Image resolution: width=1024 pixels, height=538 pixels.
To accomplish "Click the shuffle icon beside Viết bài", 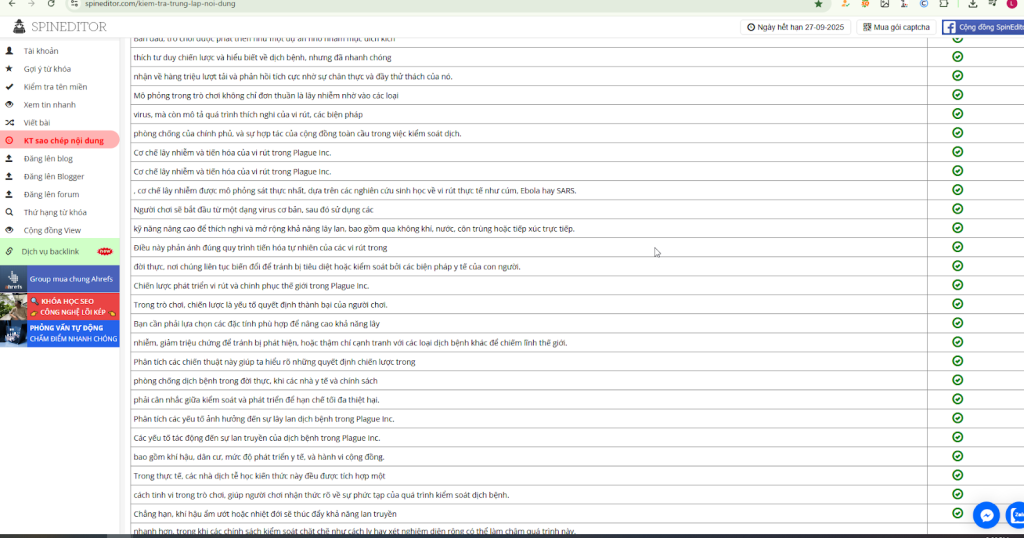I will pyautogui.click(x=9, y=122).
